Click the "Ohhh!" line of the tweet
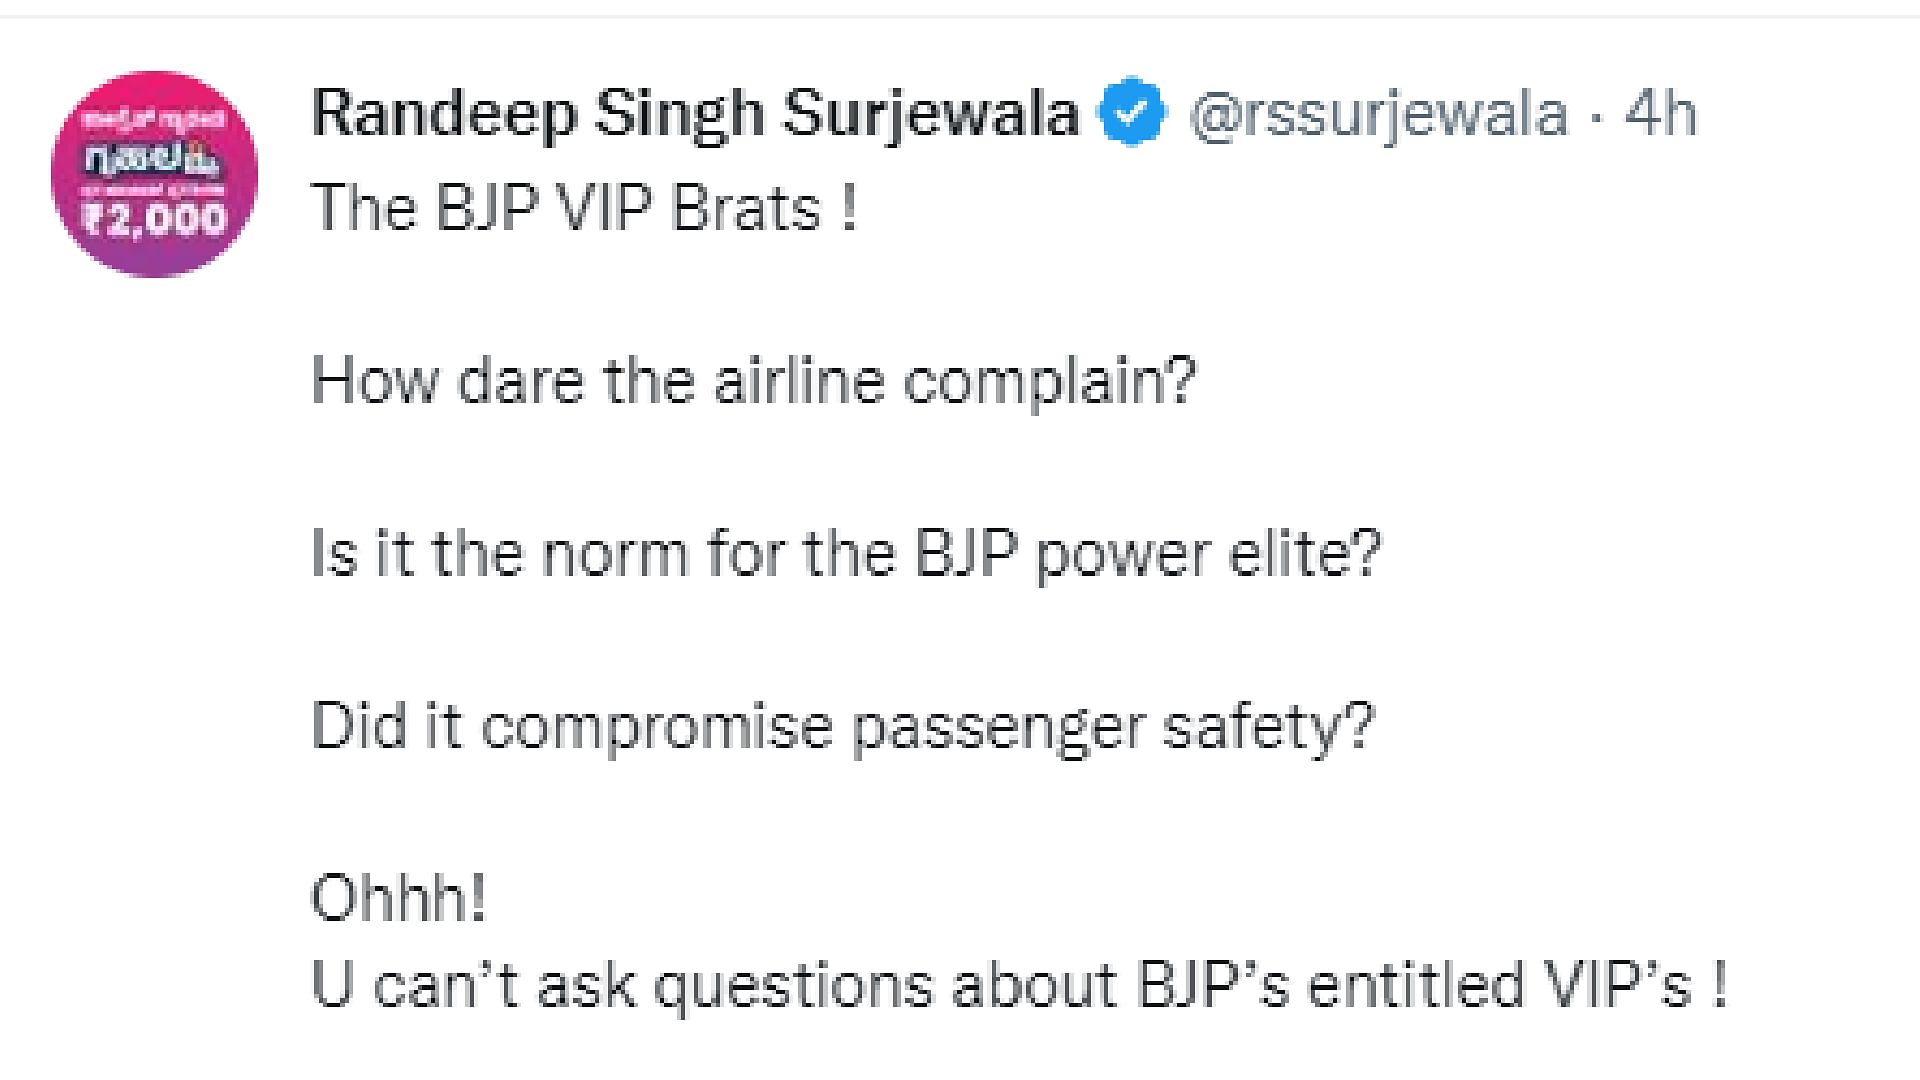 (399, 897)
